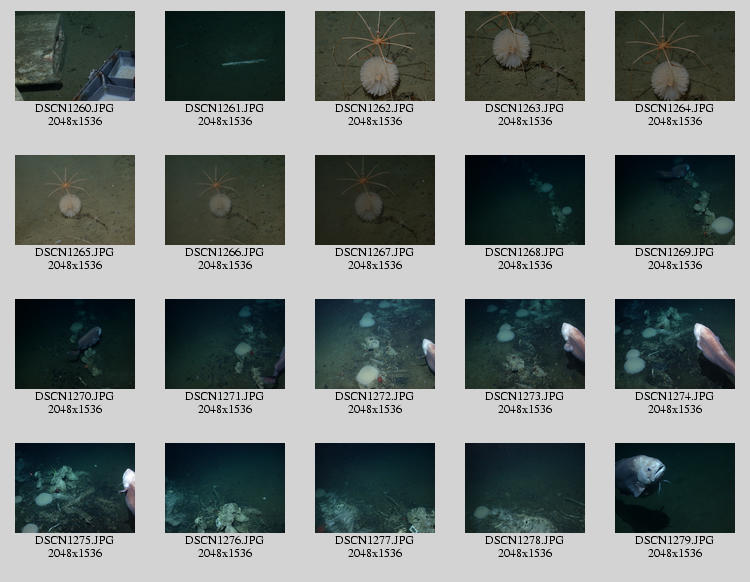The image size is (750, 582).
Task: Open DSCN1279.JPG fish close-up thumbnail
Action: [675, 488]
